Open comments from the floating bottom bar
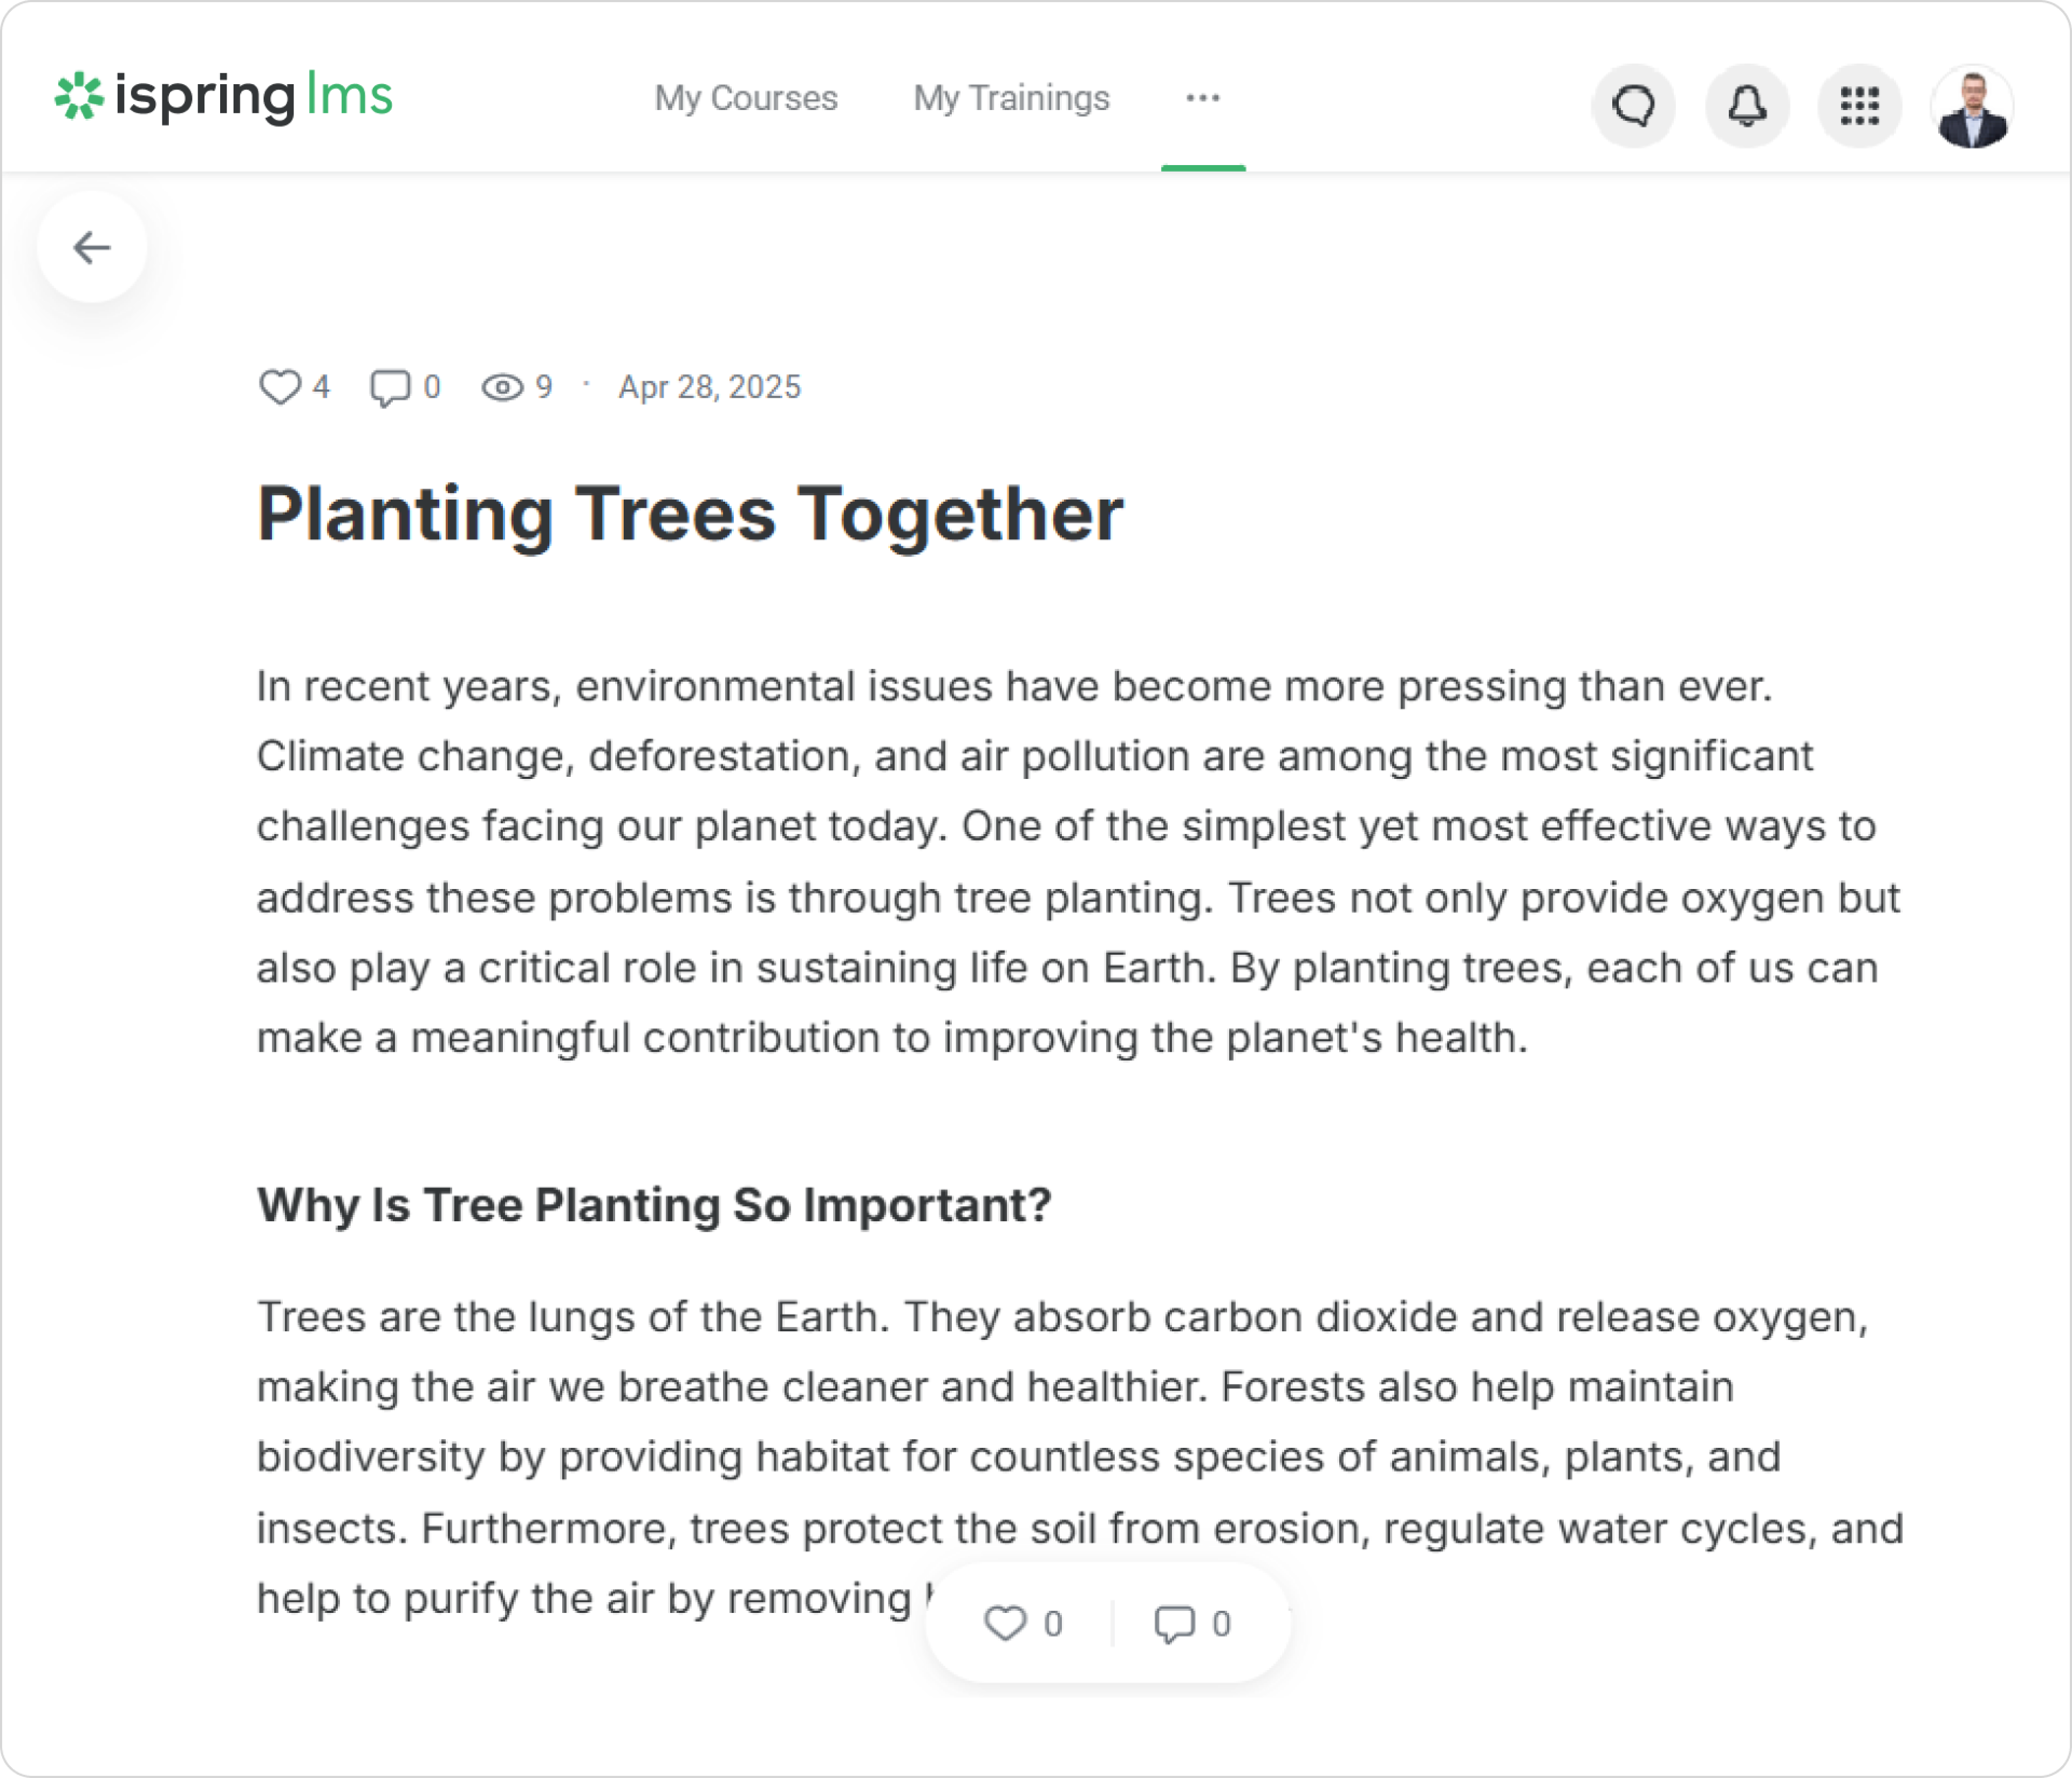 pos(1174,1623)
